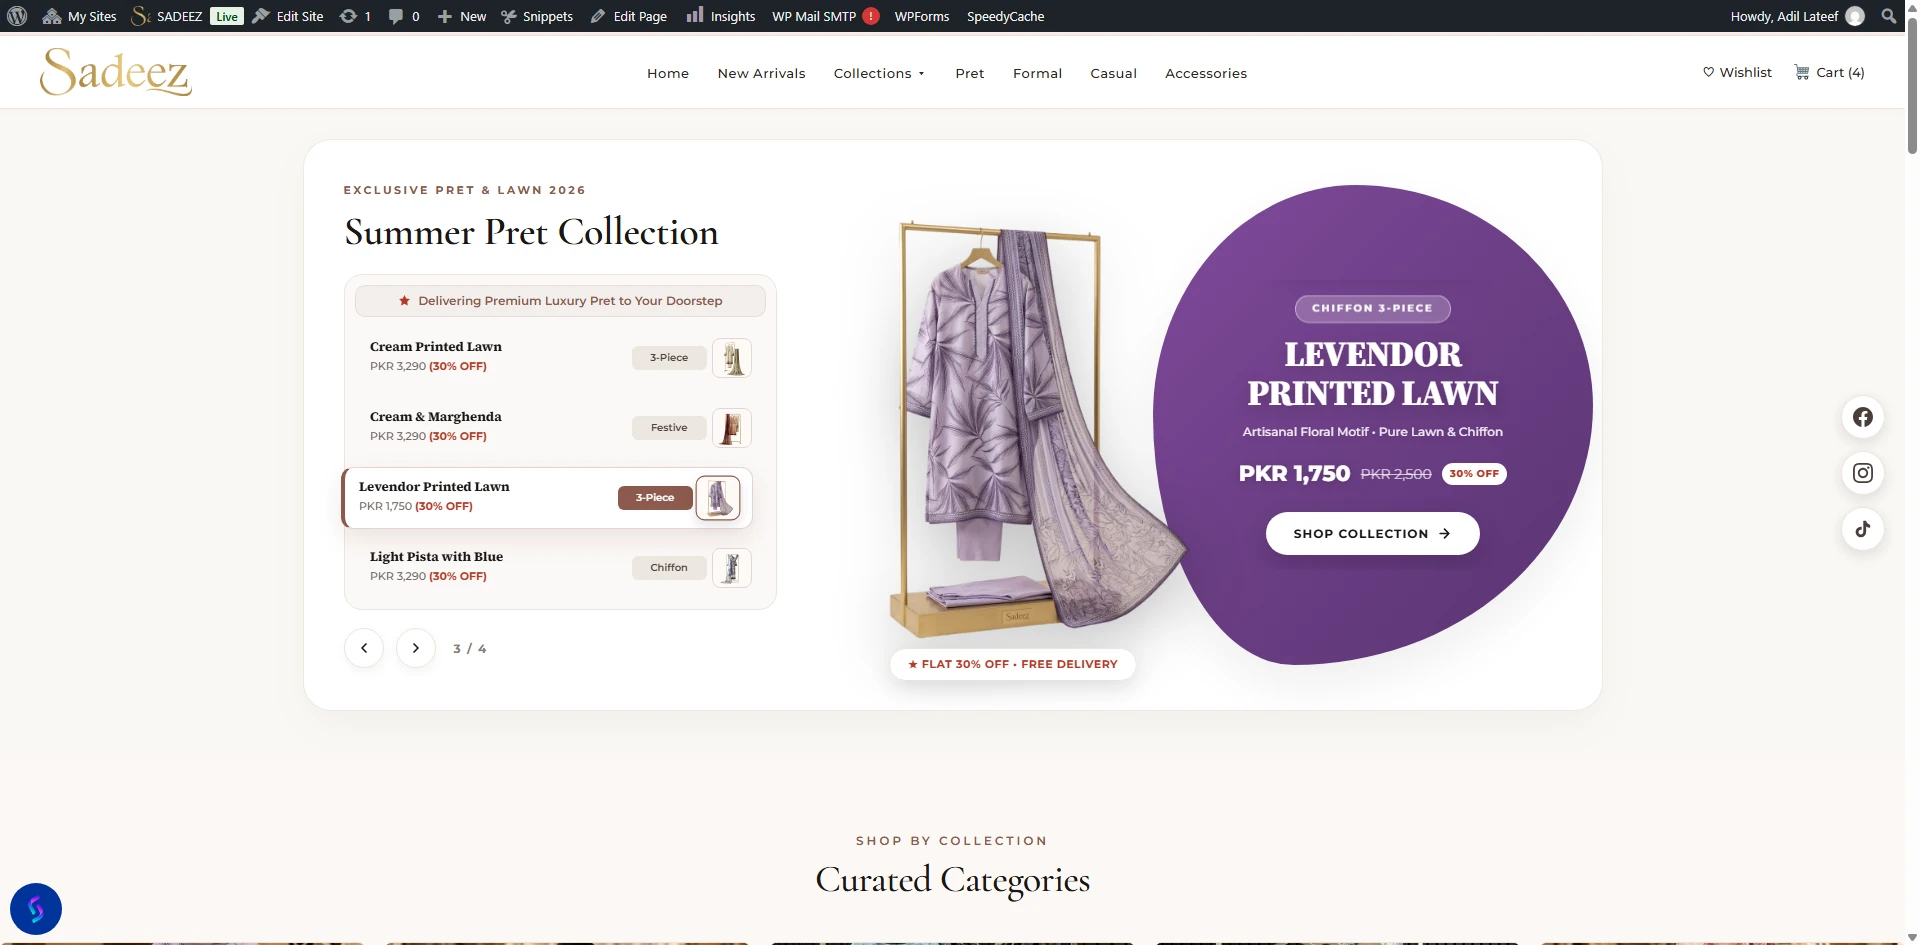Click the Howdy, Adil Lateef account avatar
The width and height of the screenshot is (1920, 945).
click(1855, 16)
